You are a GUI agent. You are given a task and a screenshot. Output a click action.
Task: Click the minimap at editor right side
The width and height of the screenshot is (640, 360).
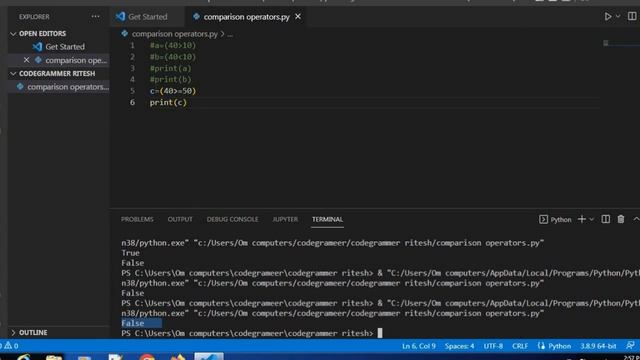[620, 43]
